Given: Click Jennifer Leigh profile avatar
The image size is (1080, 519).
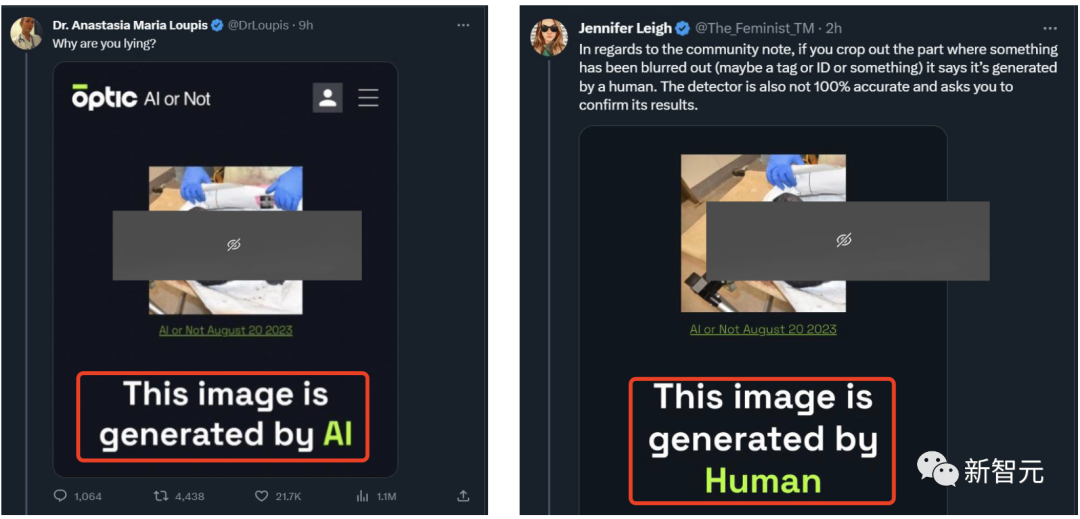Looking at the screenshot, I should pos(548,37).
